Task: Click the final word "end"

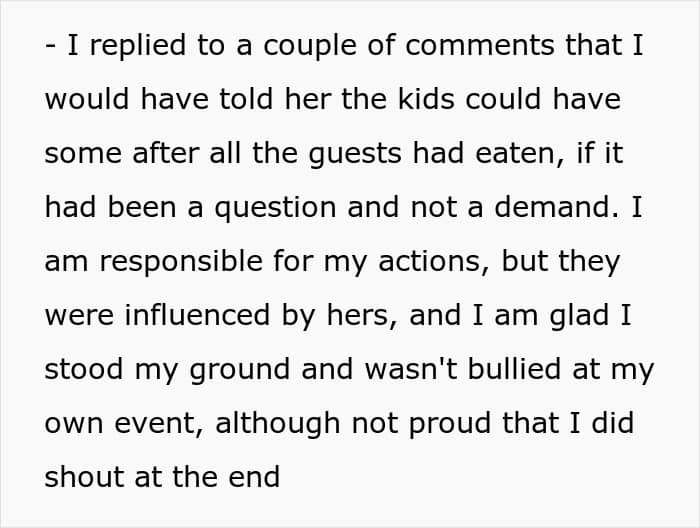Action: click(255, 478)
